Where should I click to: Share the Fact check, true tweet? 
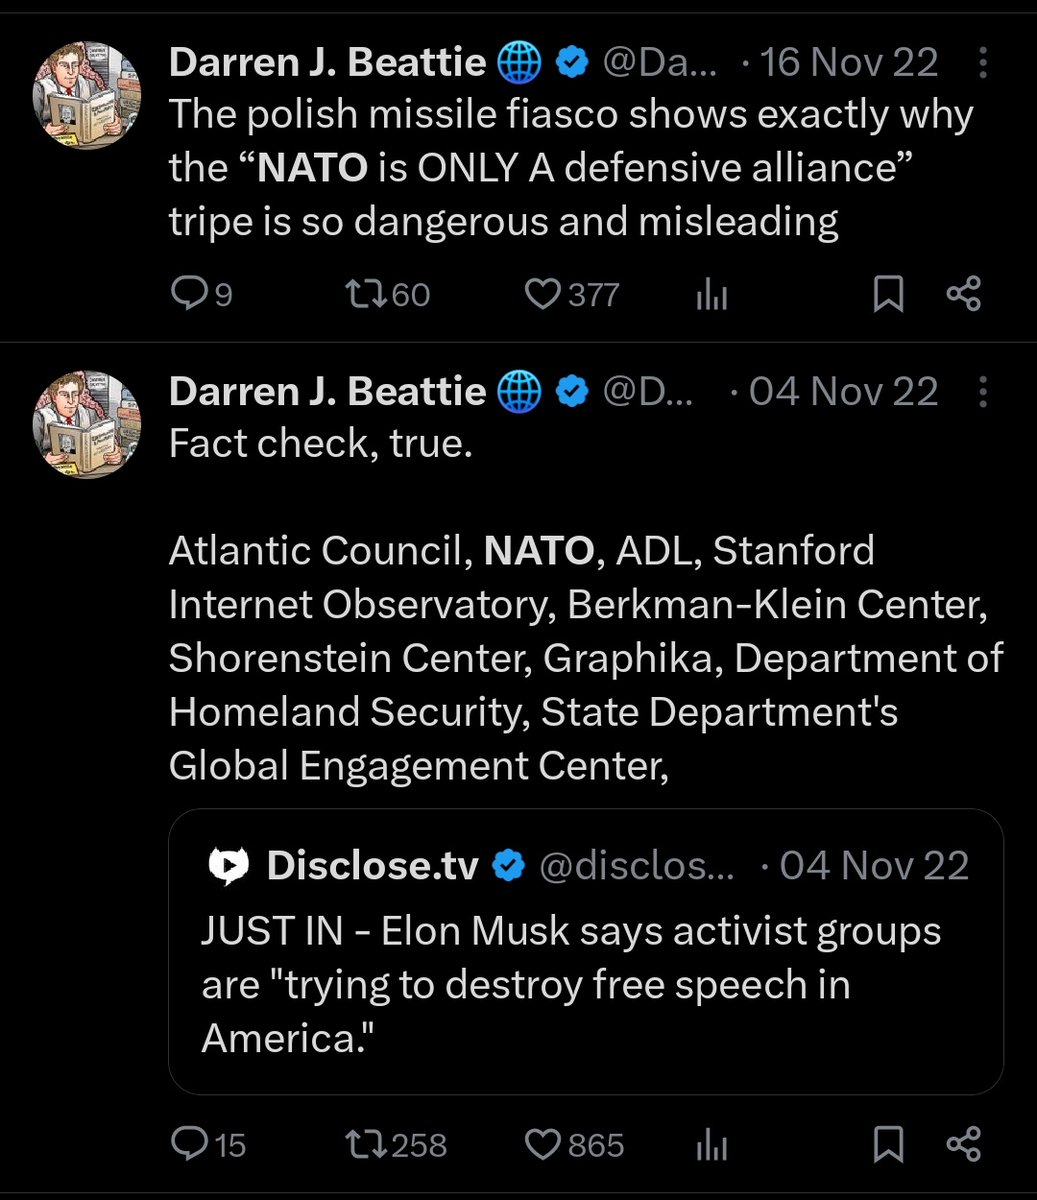pyautogui.click(x=964, y=1144)
